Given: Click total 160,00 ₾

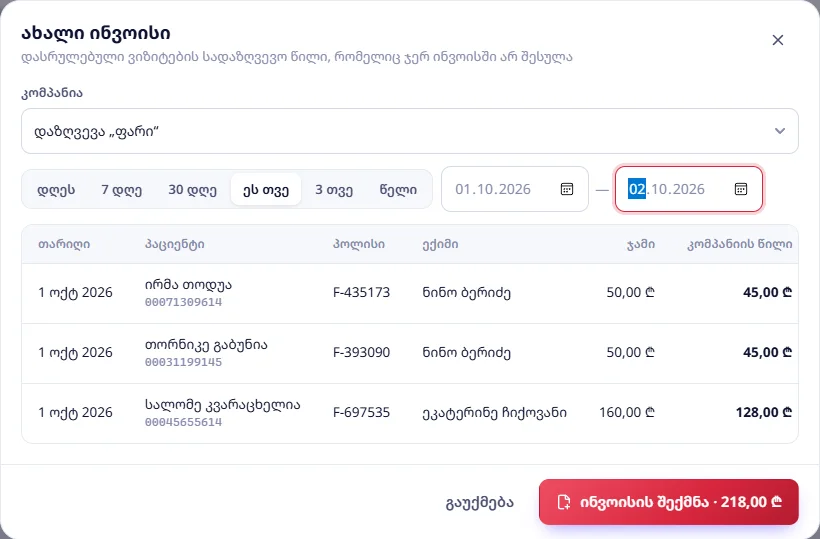Looking at the screenshot, I should coord(627,412).
